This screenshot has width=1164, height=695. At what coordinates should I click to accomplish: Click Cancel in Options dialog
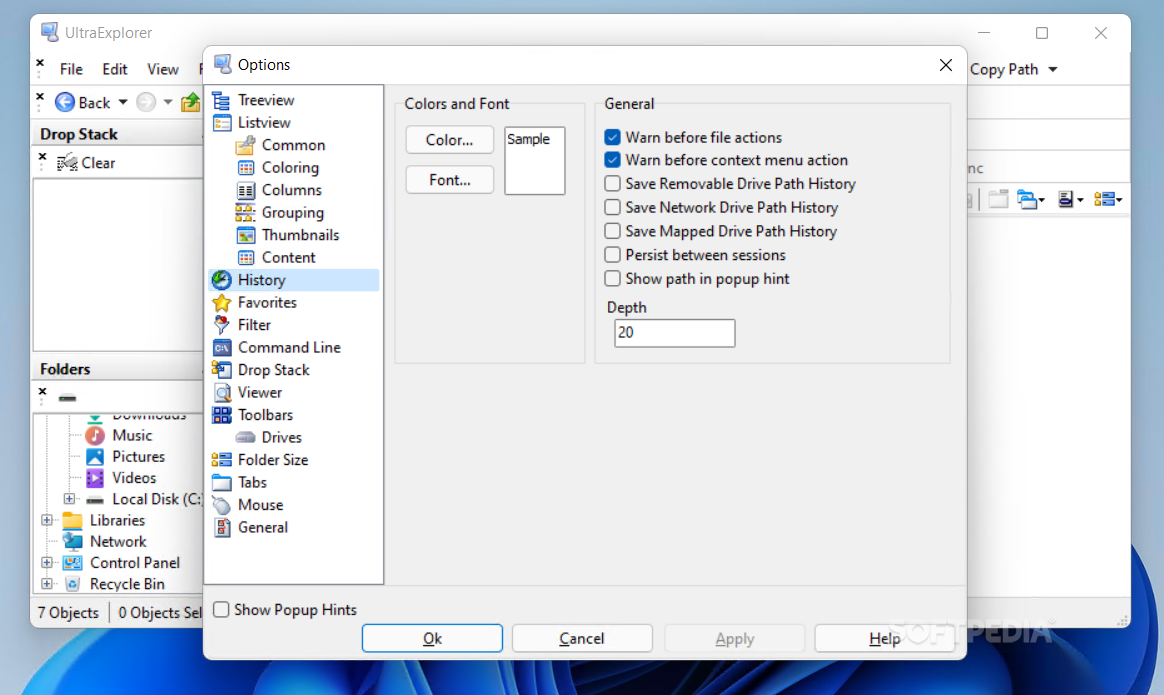click(582, 639)
